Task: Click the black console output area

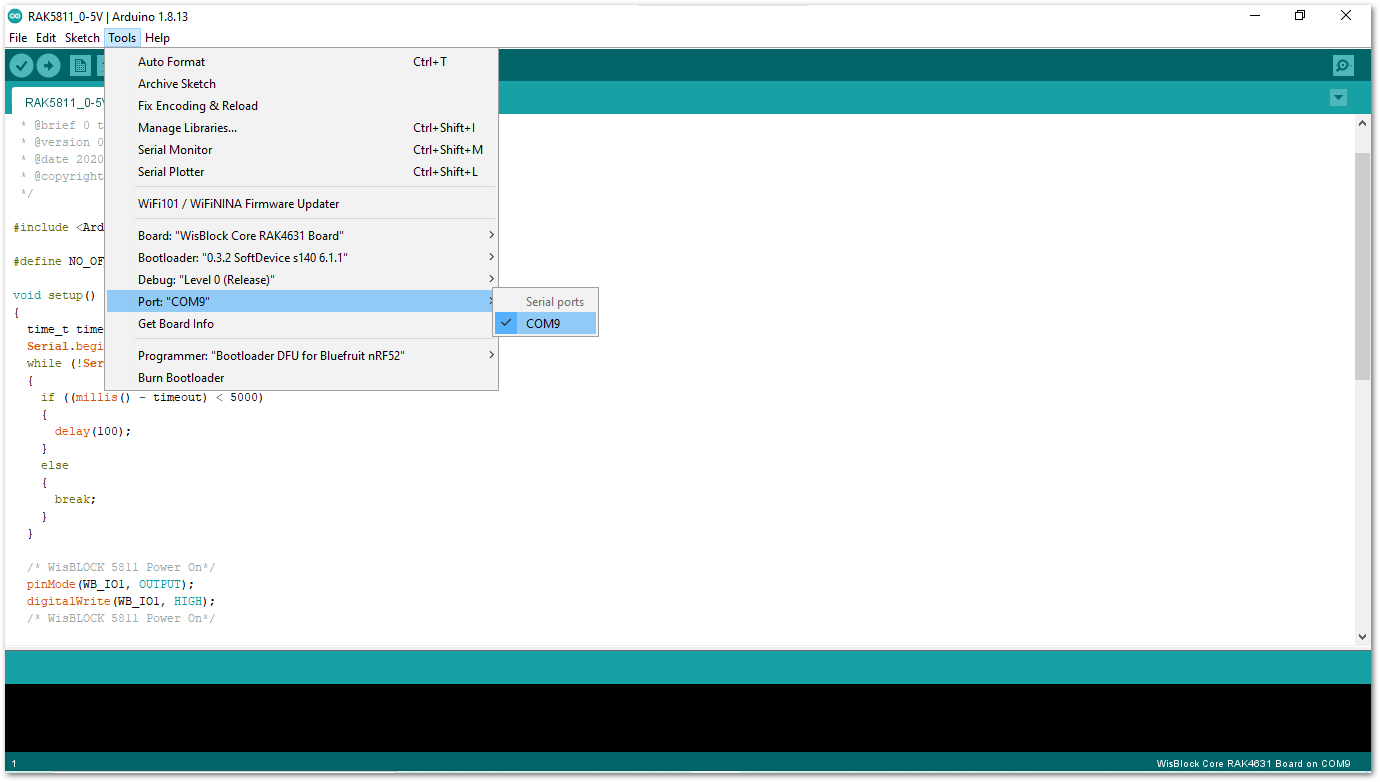Action: coord(688,718)
